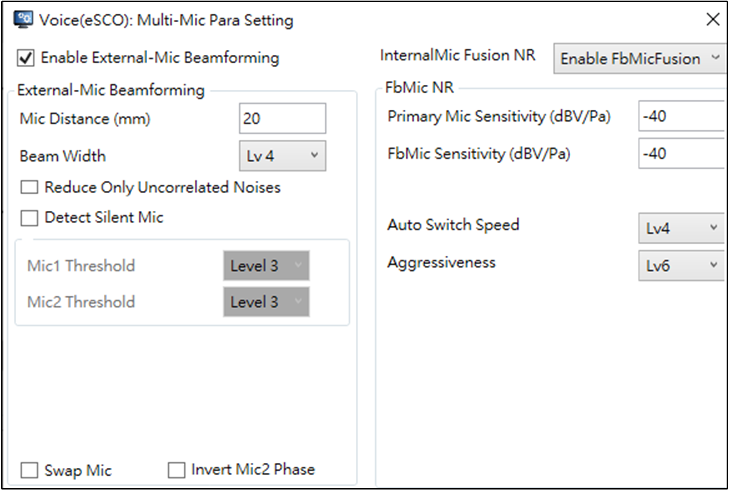Click the Aggressiveness label text
The image size is (729, 490).
tap(442, 263)
